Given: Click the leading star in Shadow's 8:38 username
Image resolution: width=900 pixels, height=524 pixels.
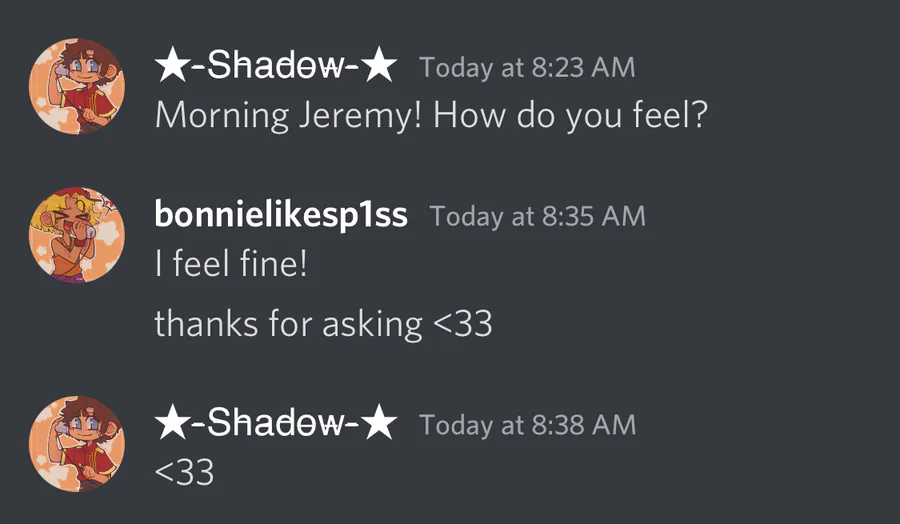Looking at the screenshot, I should 172,424.
